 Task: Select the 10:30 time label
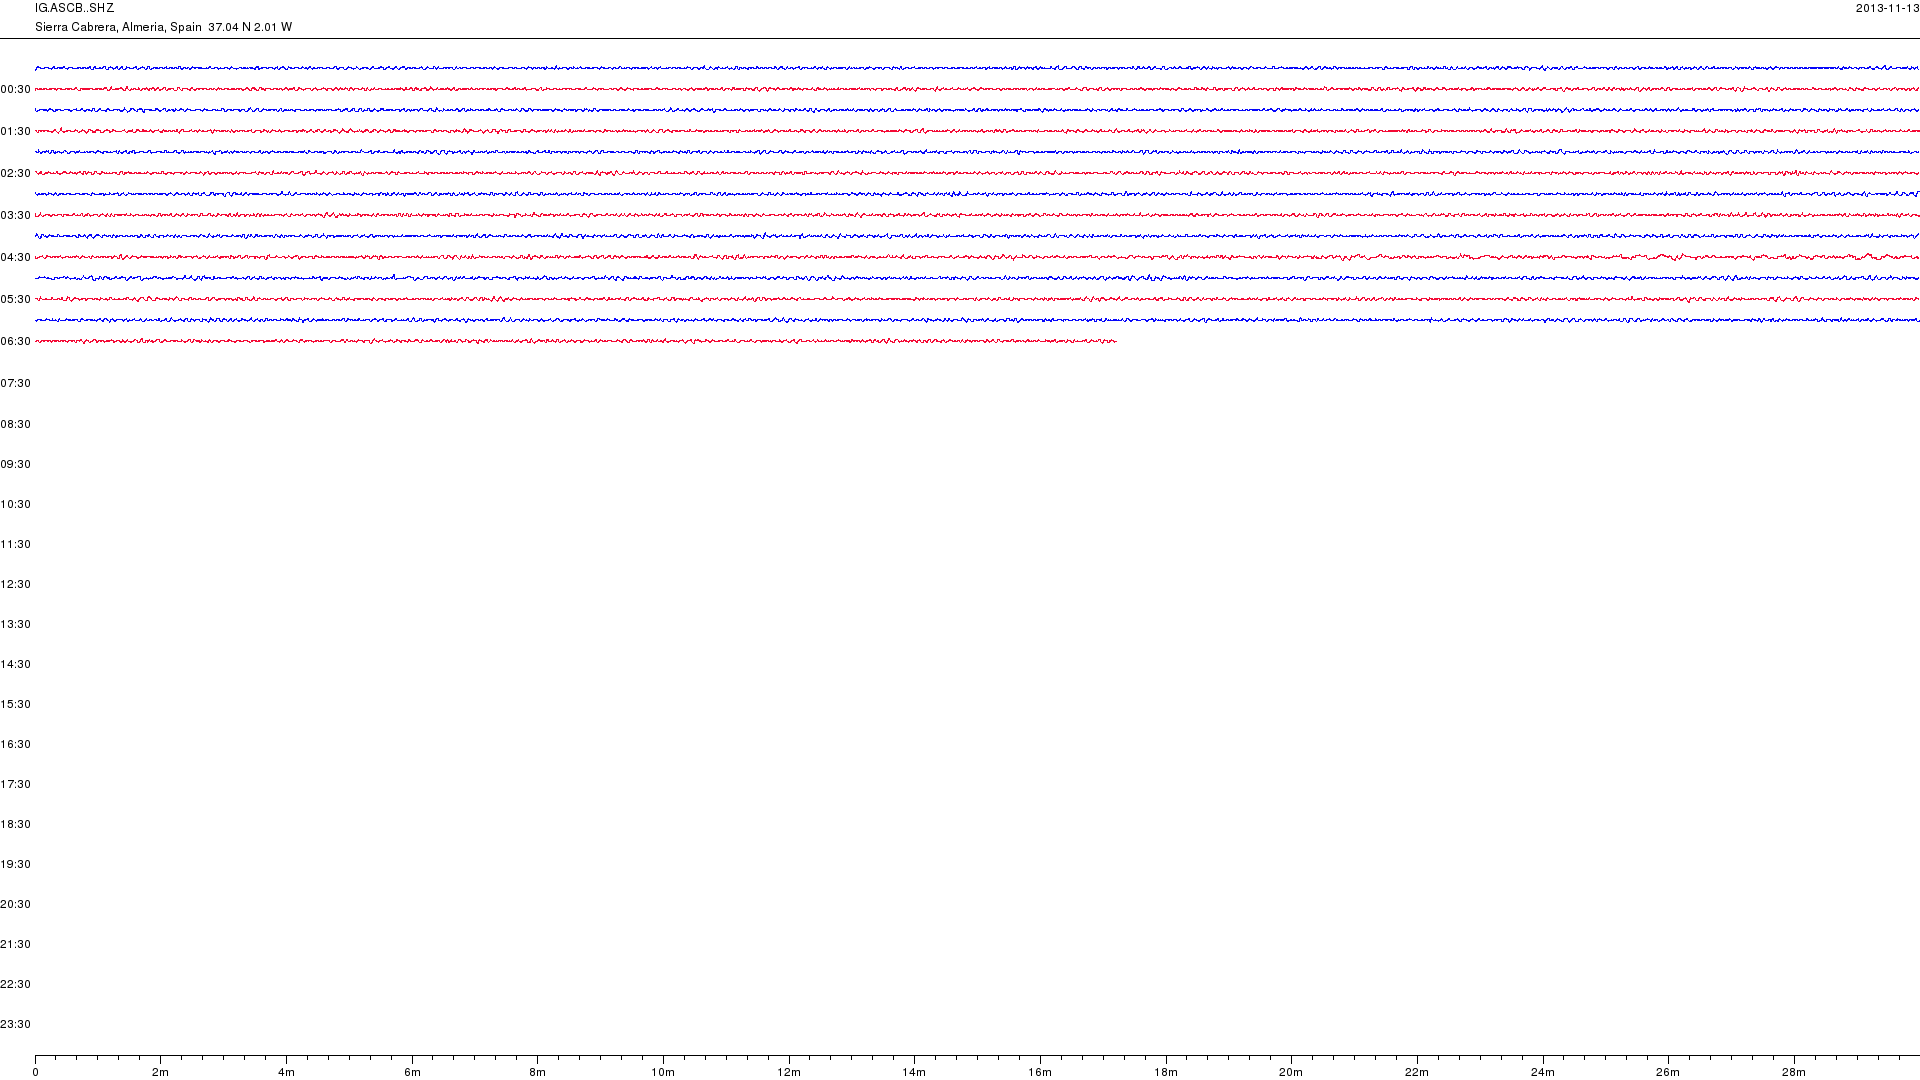(15, 504)
